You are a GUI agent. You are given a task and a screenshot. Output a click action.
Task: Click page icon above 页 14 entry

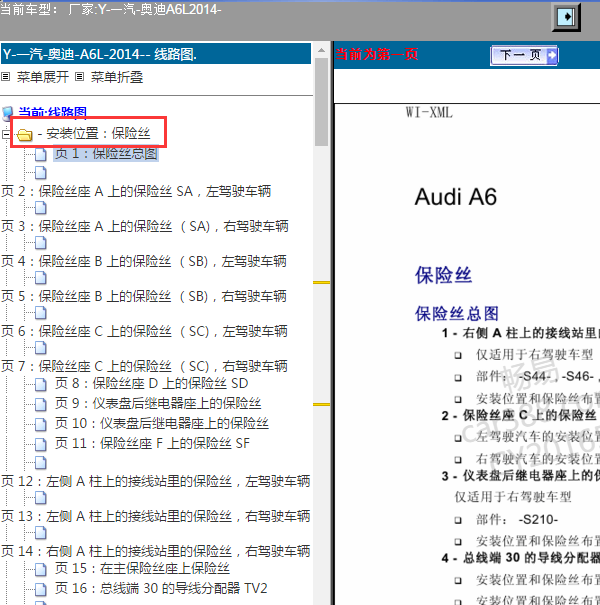pos(41,533)
